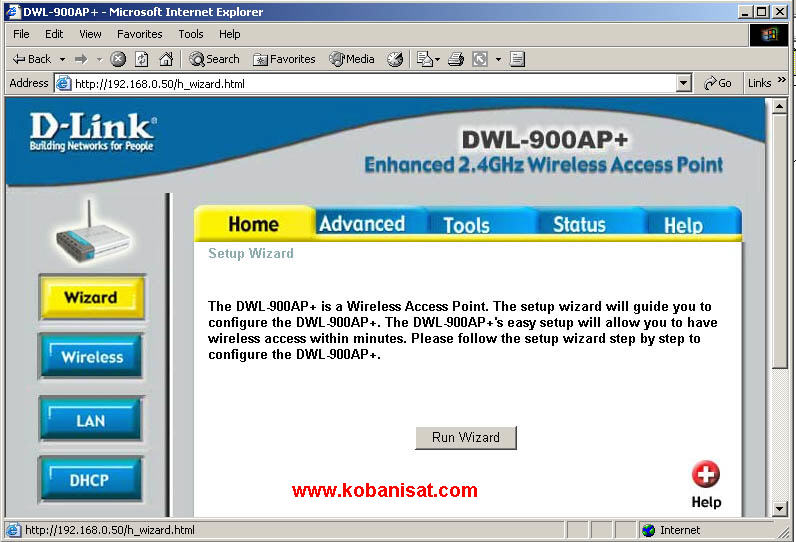Switch to the Advanced tab
796x542 pixels.
click(362, 224)
